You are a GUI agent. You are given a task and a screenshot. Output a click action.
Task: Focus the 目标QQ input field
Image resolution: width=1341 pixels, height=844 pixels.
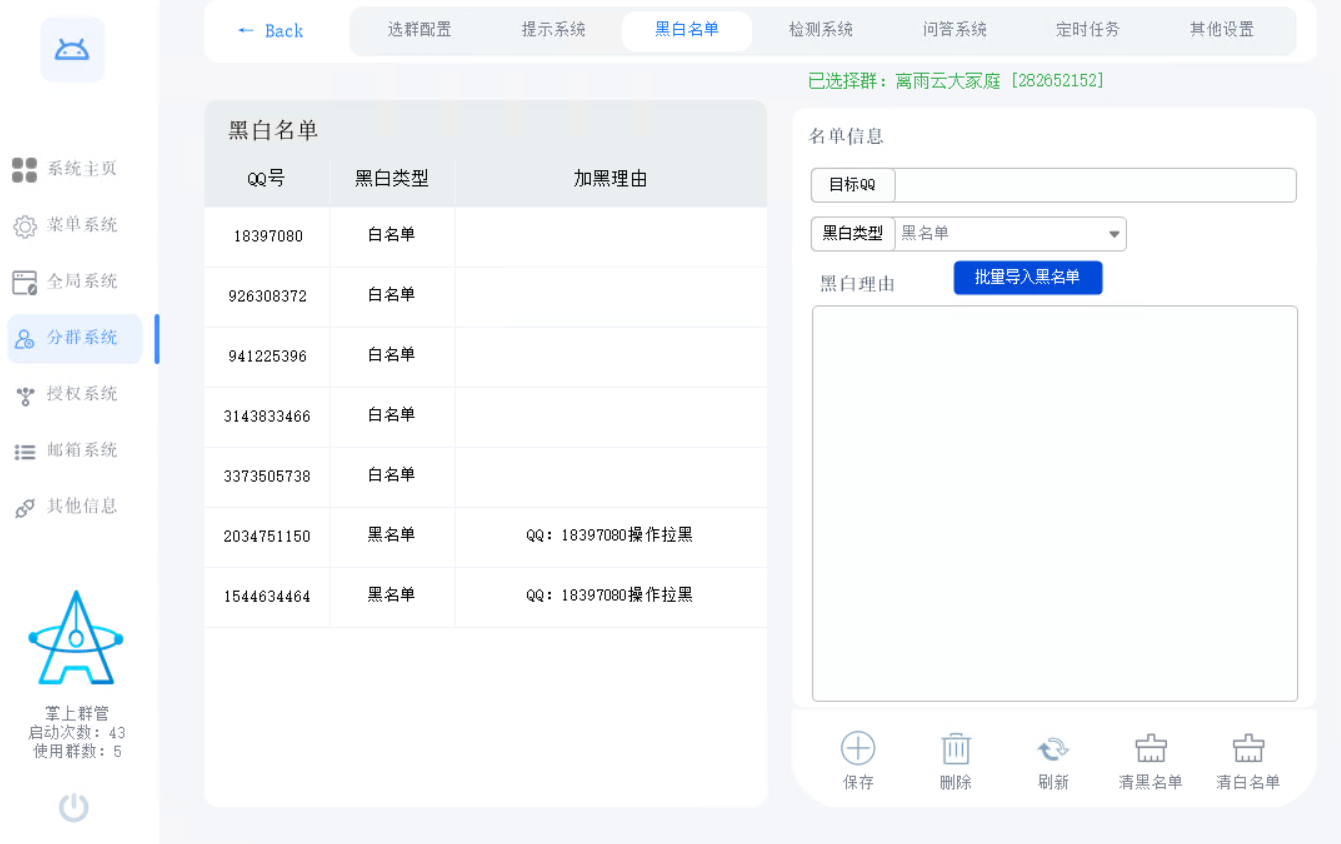tap(1095, 185)
